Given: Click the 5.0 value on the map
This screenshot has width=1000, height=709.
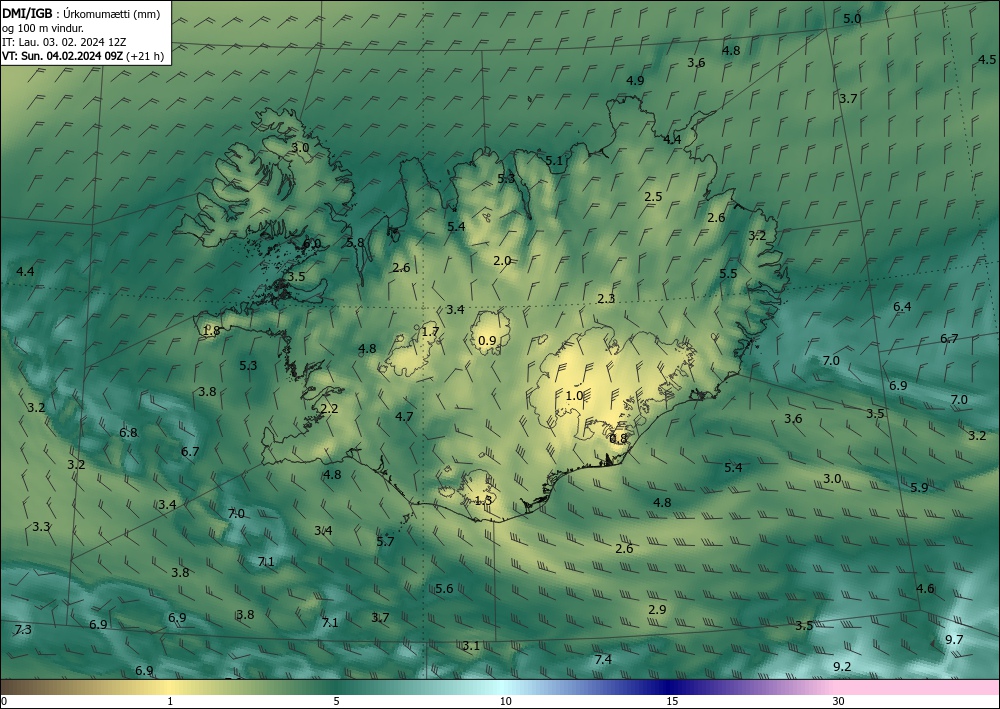Looking at the screenshot, I should 852,18.
